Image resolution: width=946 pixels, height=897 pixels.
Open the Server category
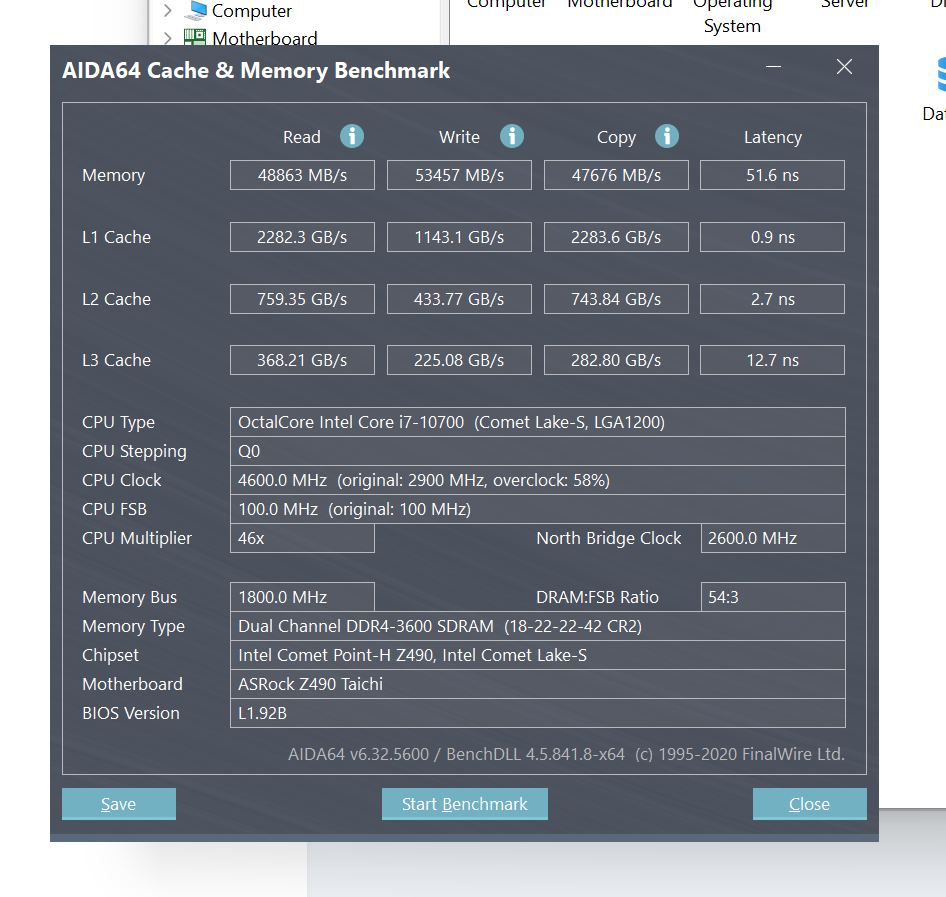(844, 5)
